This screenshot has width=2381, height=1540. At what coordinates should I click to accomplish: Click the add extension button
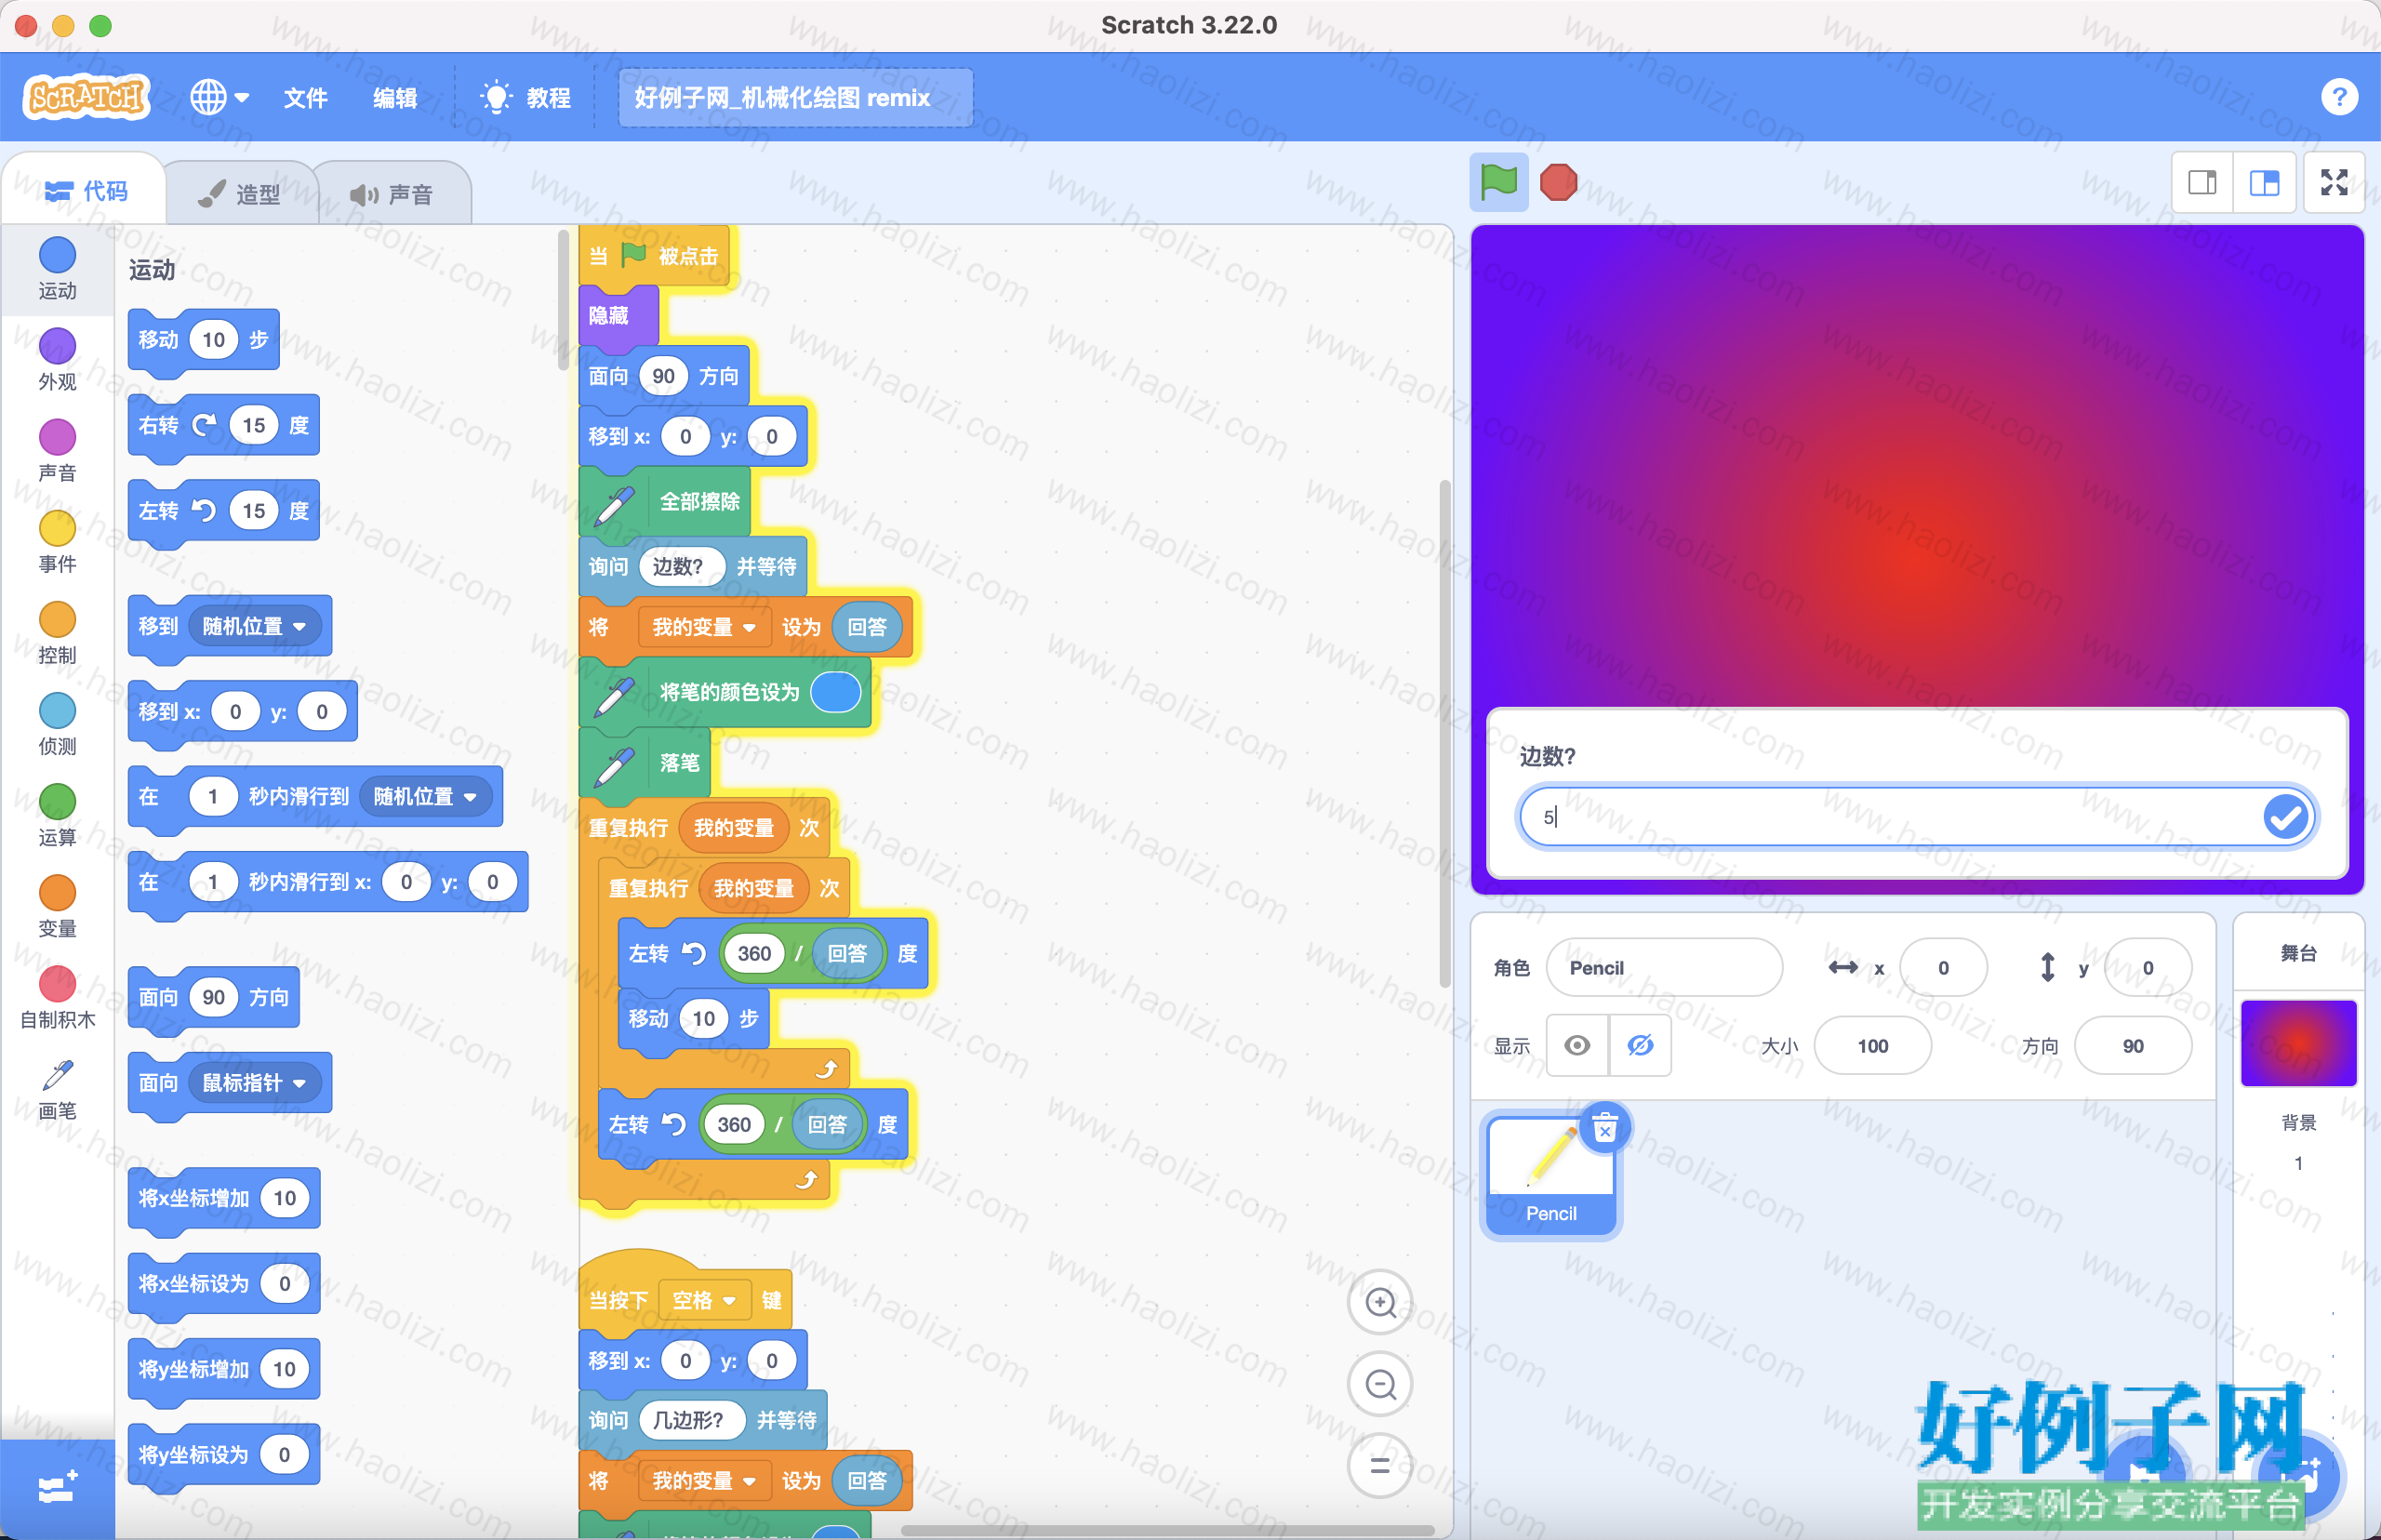[x=57, y=1488]
